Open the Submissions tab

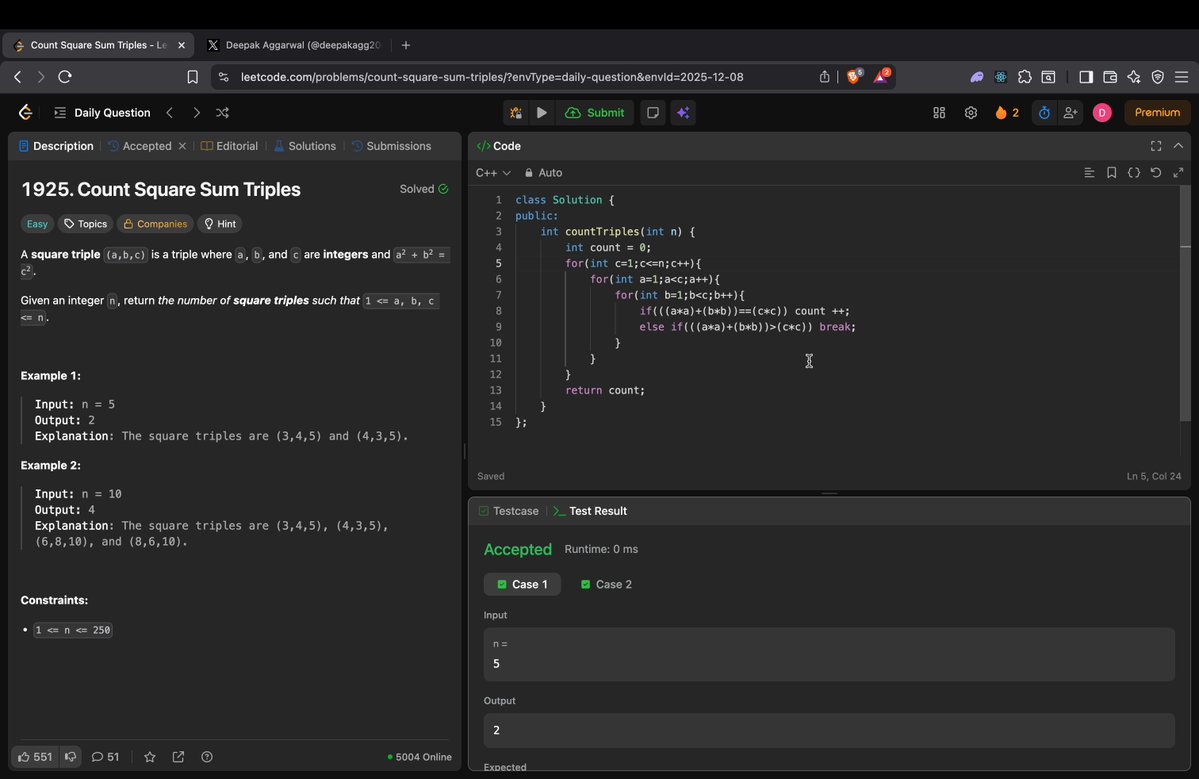pyautogui.click(x=391, y=146)
